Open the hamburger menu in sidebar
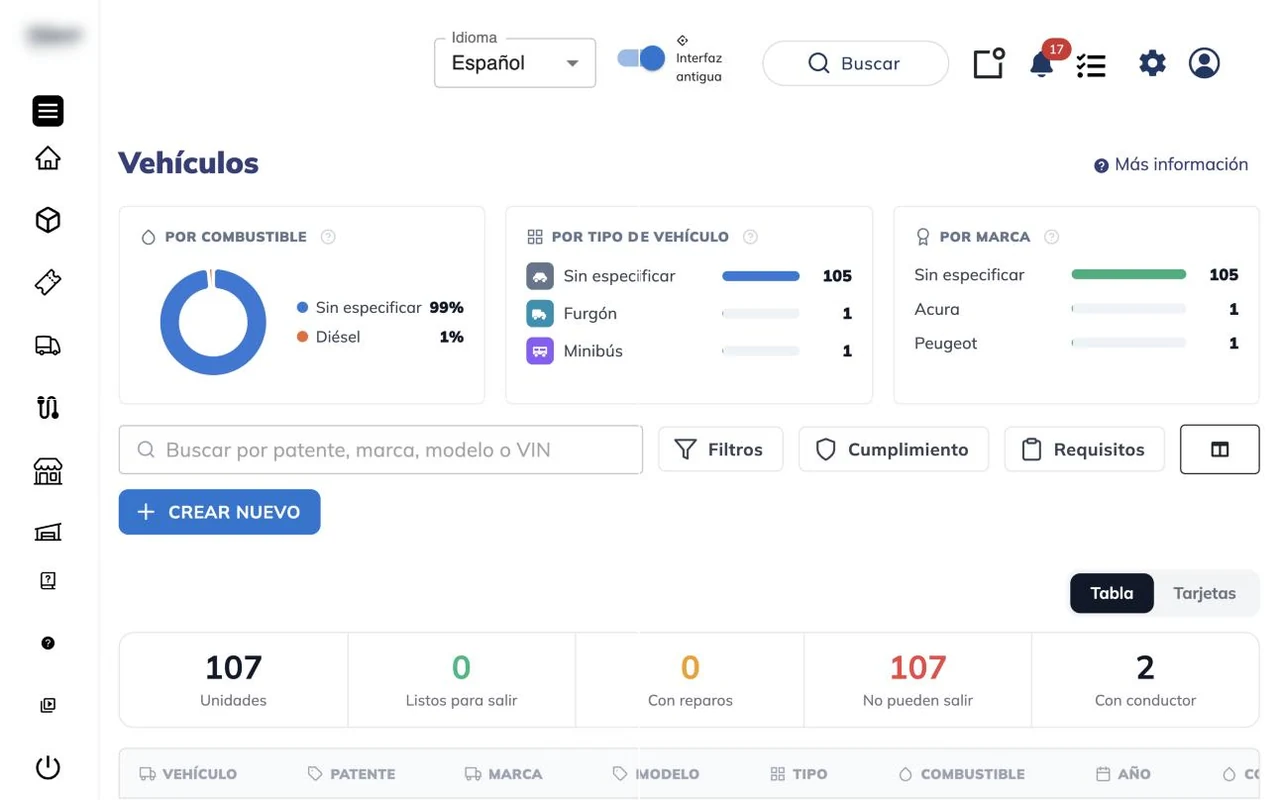Image resolution: width=1280 pixels, height=800 pixels. point(48,111)
